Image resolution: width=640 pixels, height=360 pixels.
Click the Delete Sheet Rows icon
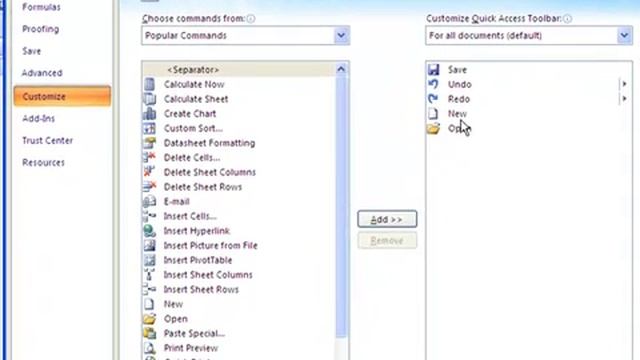(149, 187)
